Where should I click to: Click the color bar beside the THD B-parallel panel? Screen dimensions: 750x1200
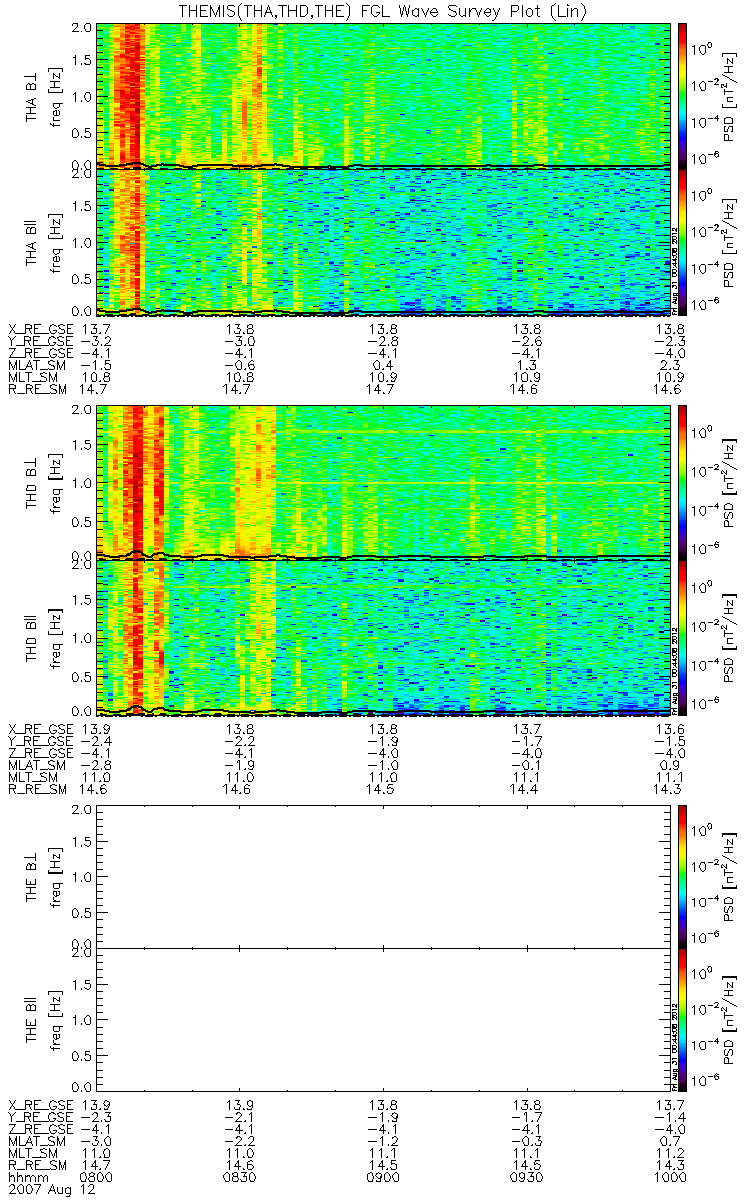click(x=684, y=637)
